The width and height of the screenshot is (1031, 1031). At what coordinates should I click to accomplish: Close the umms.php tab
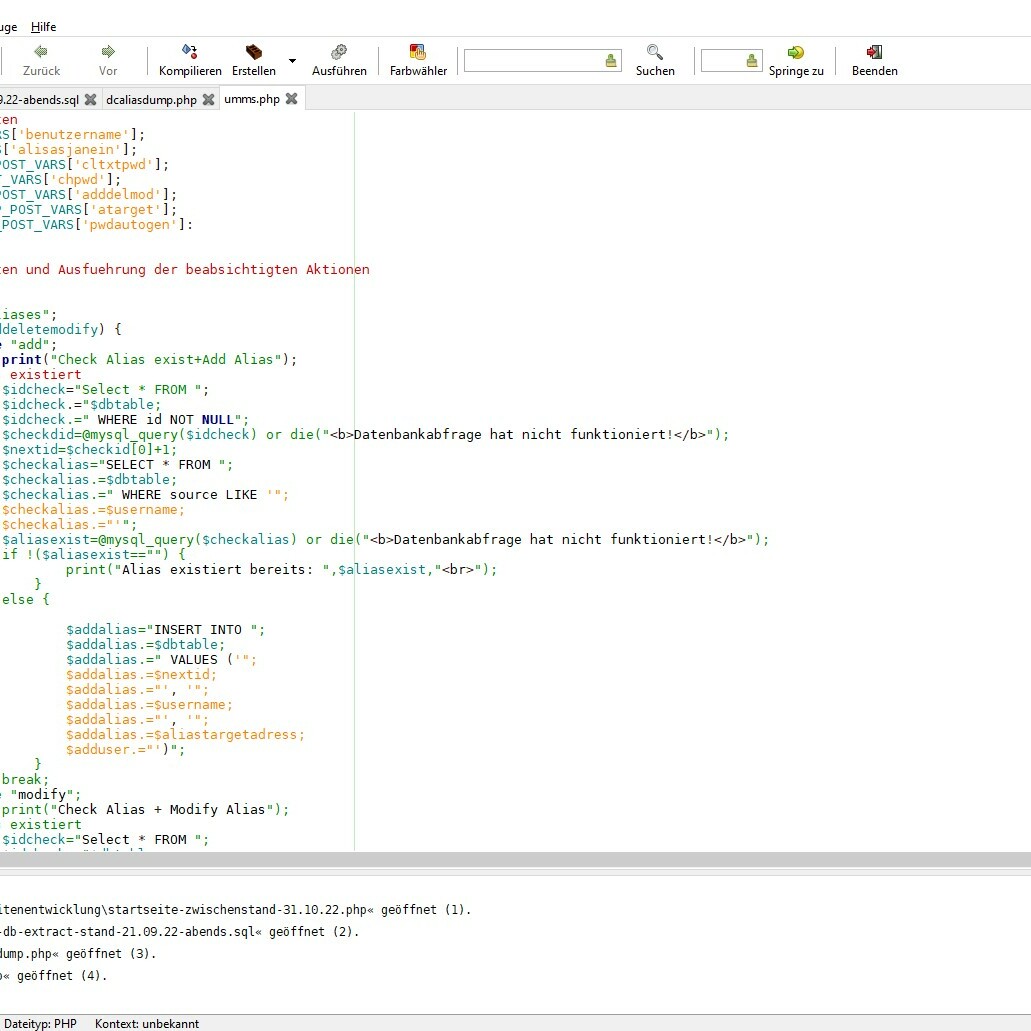click(x=291, y=99)
